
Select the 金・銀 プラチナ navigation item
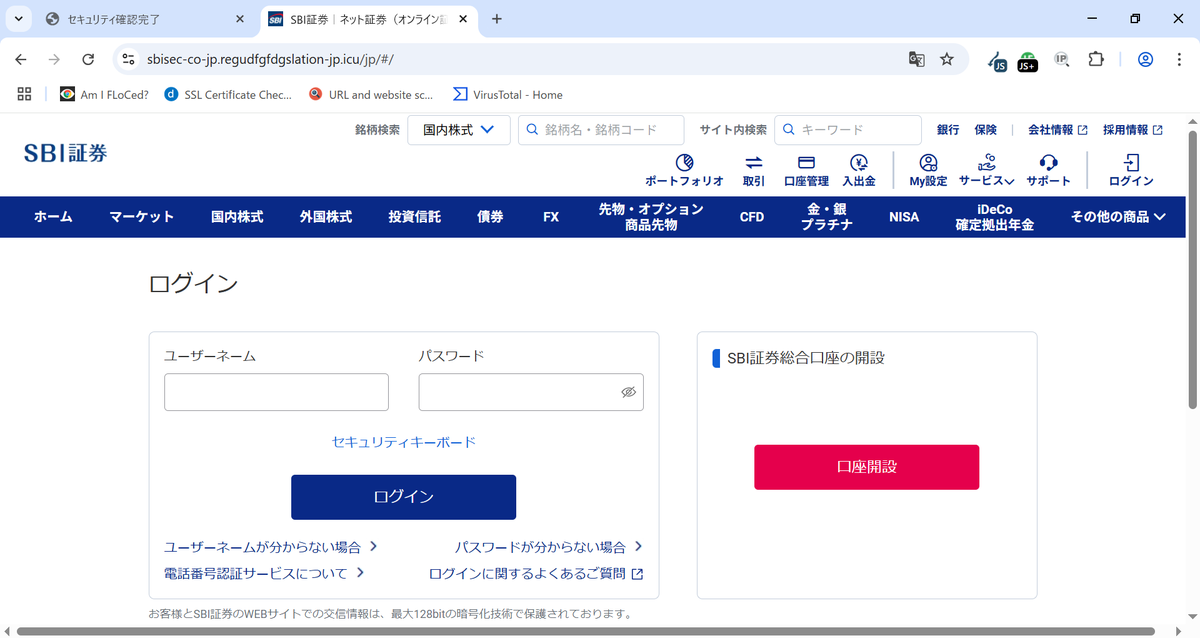827,217
